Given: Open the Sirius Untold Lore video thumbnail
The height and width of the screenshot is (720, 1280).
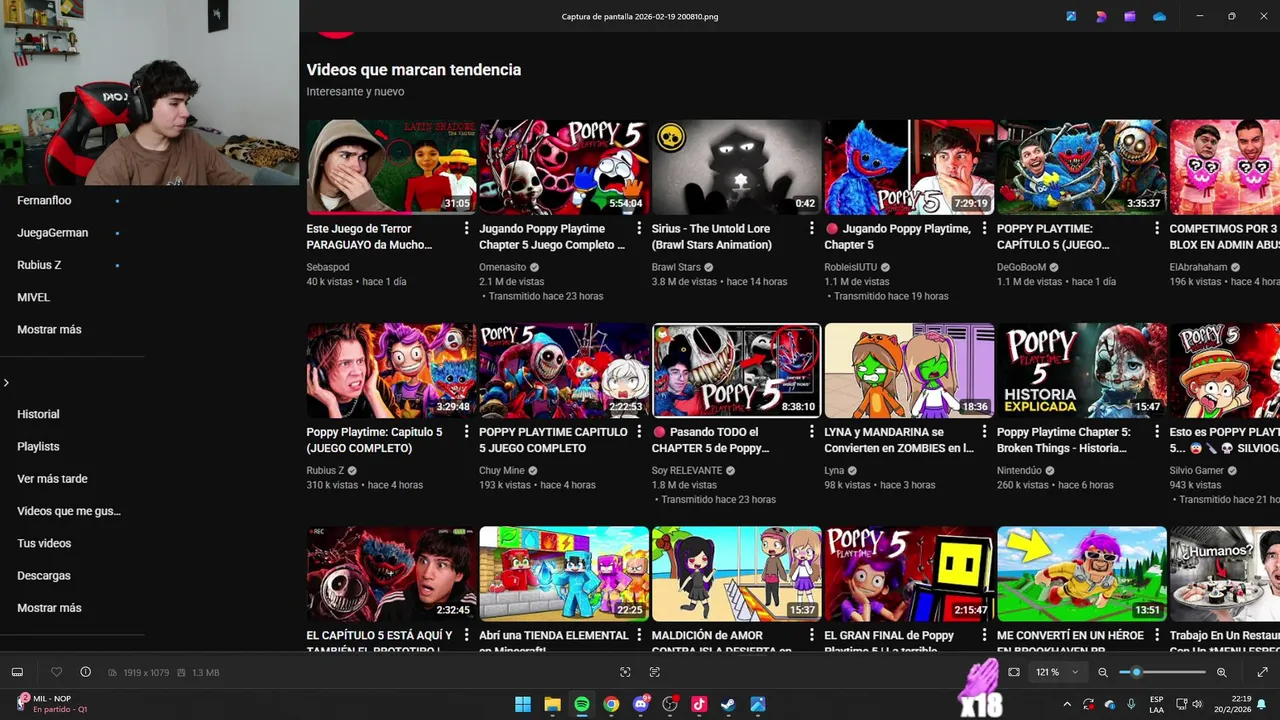Looking at the screenshot, I should click(x=736, y=167).
